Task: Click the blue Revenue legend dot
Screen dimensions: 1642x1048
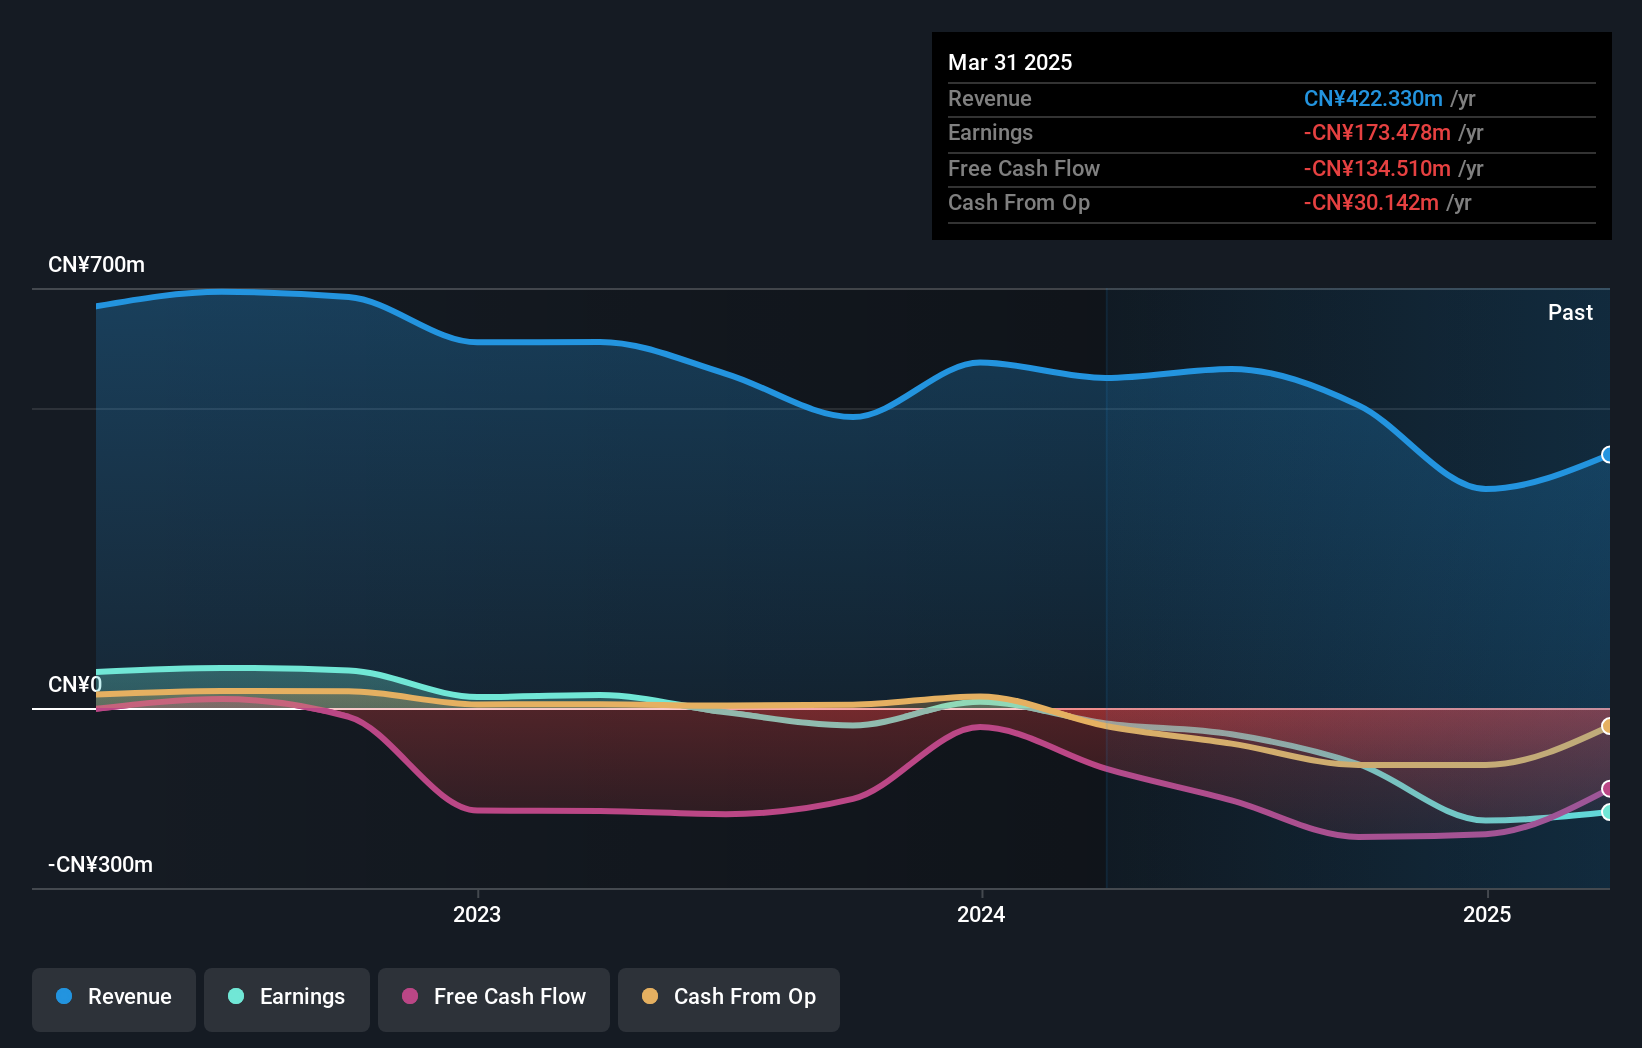Action: point(64,996)
